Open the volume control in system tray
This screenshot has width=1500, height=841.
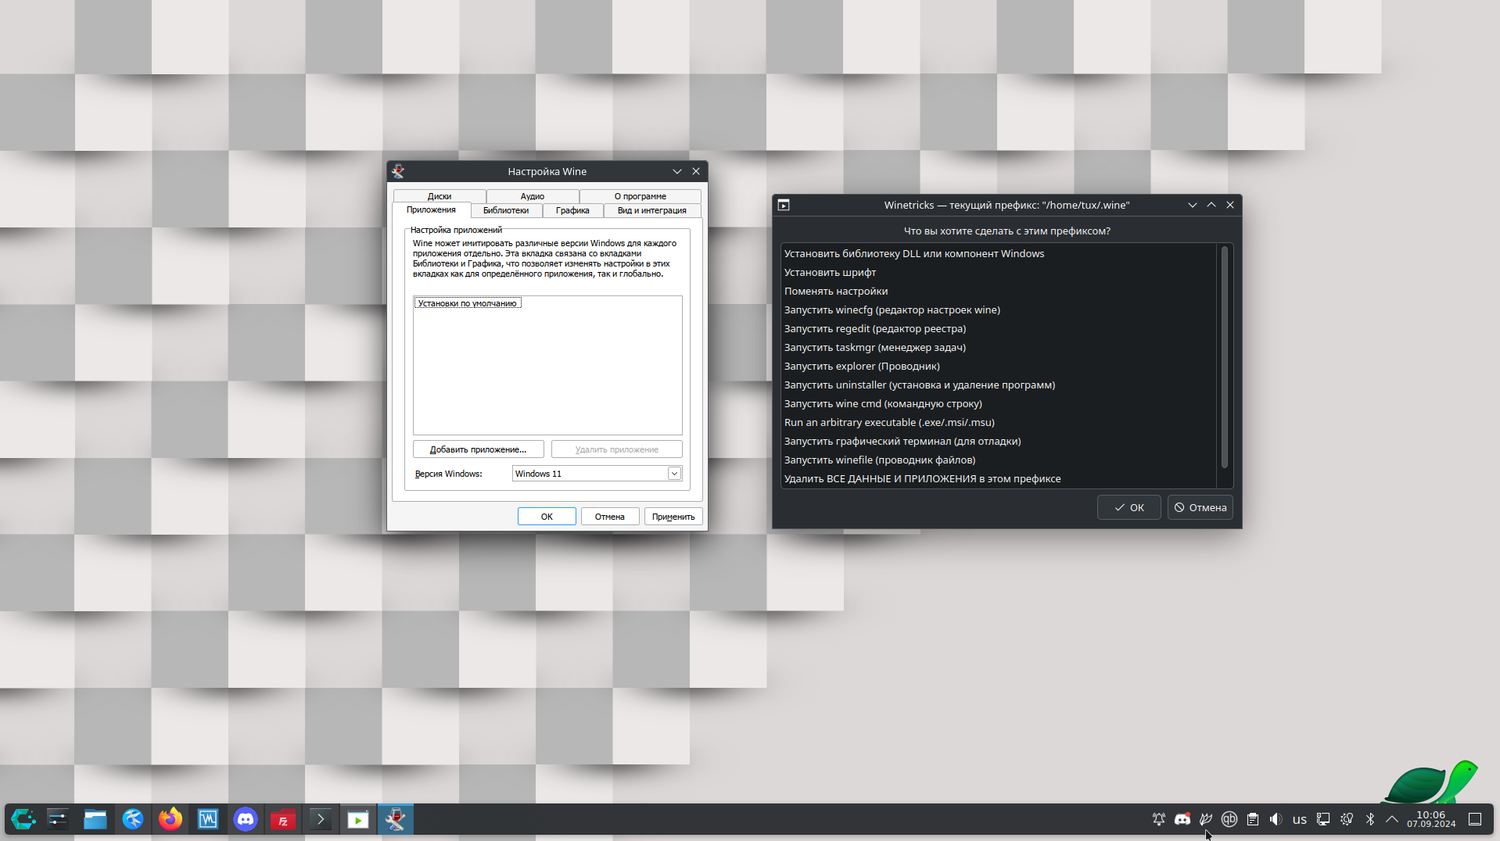point(1276,819)
